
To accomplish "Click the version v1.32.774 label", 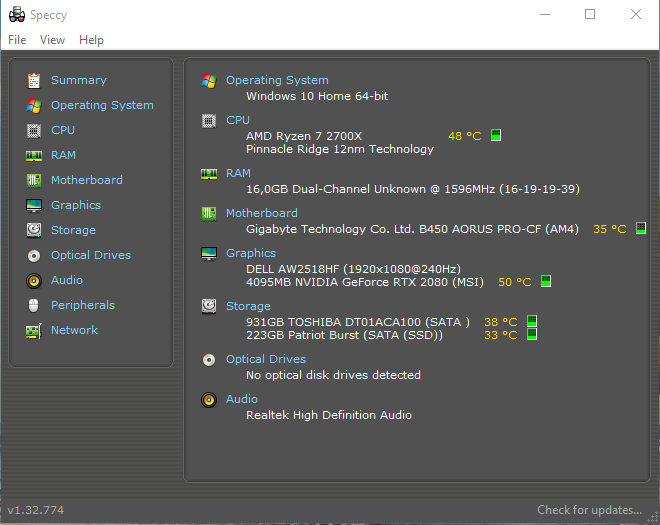I will 36,510.
